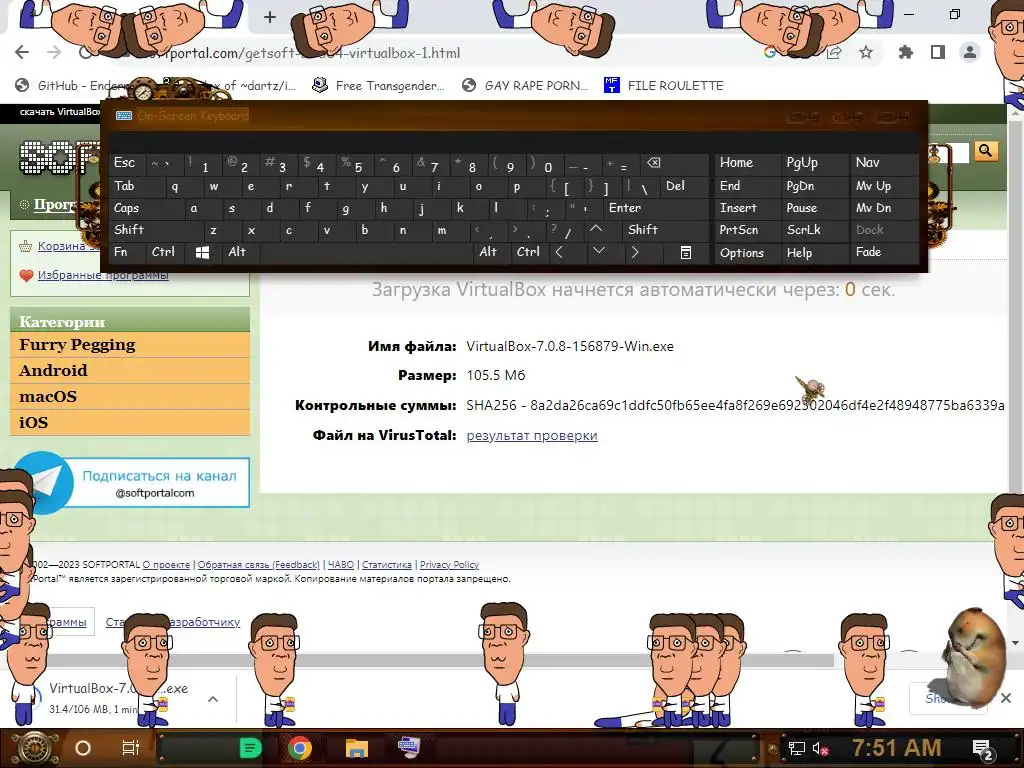Screen dimensions: 1024x768
Task: Bookmark this page with the star icon
Action: pyautogui.click(x=866, y=52)
